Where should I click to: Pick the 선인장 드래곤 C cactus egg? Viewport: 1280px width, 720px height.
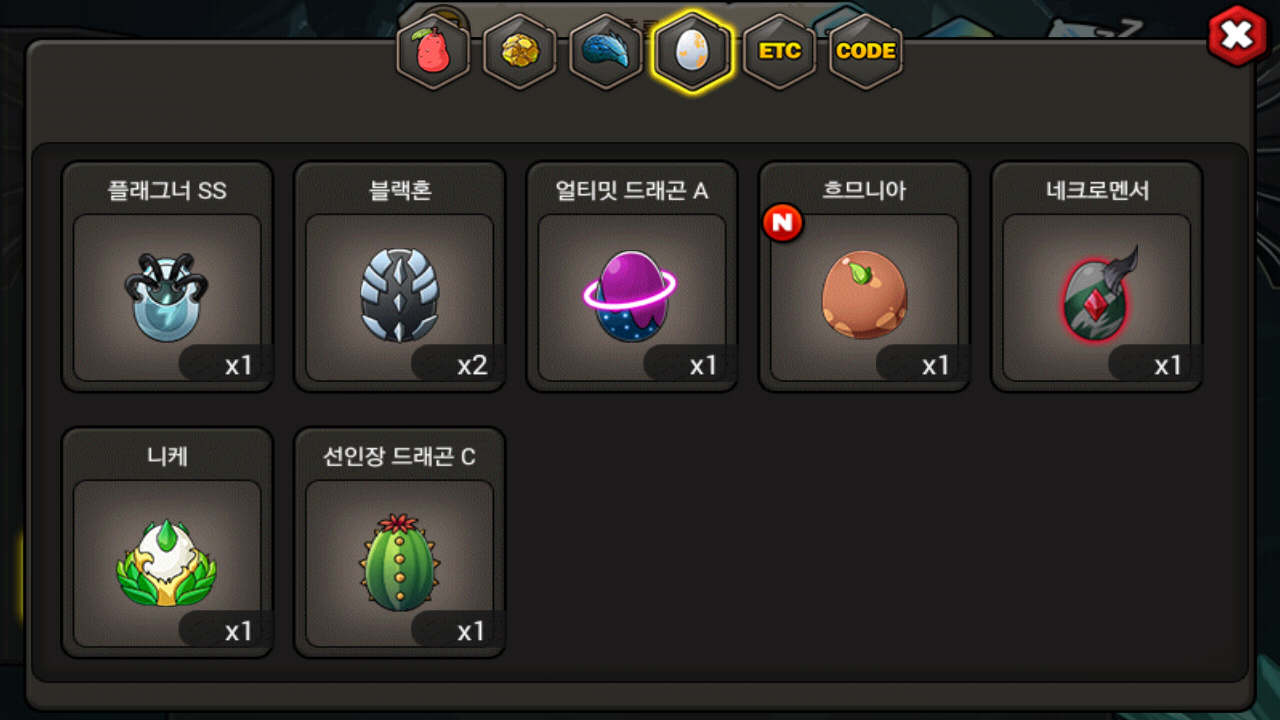399,562
